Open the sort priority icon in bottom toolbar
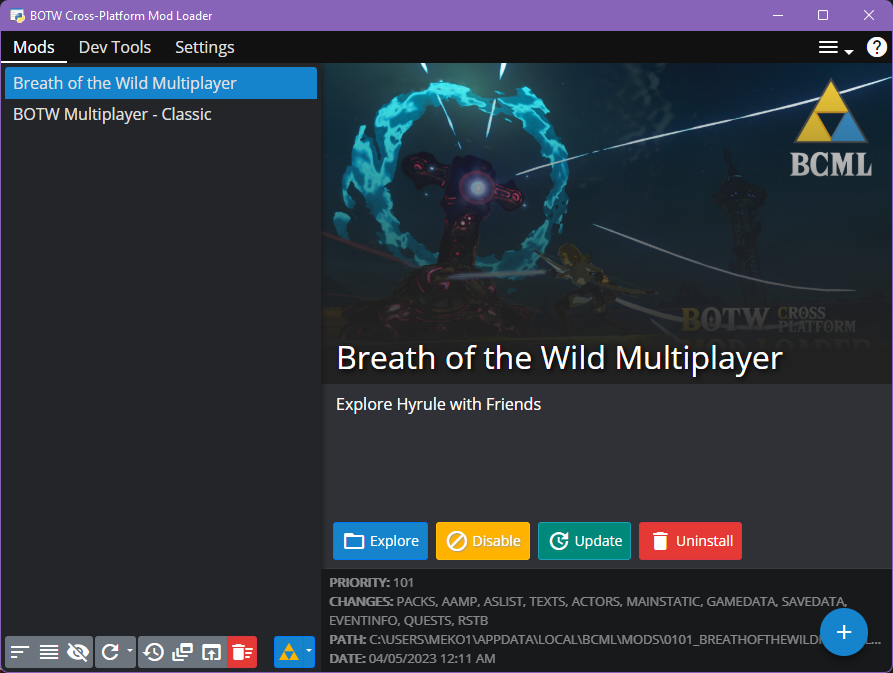Screen dimensions: 893x673 [x=20, y=652]
